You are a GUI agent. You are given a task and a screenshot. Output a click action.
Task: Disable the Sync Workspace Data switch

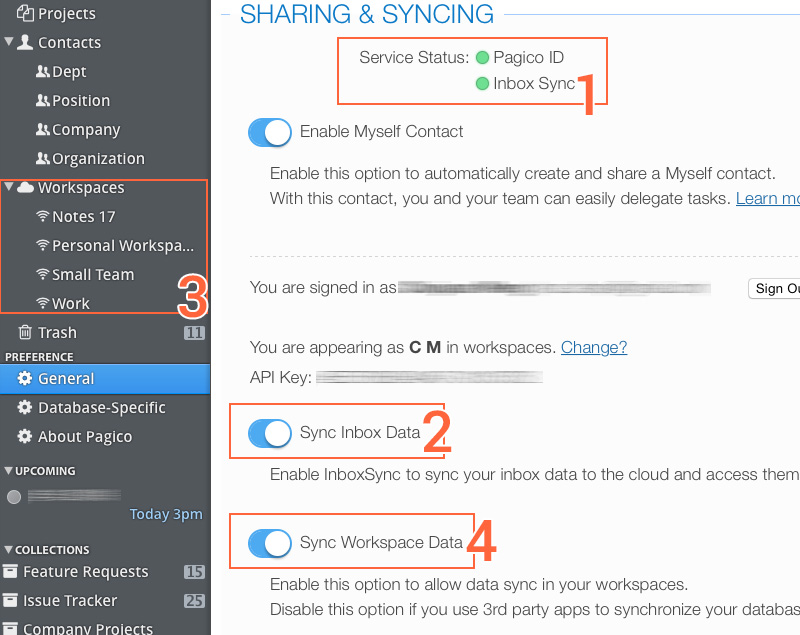point(269,543)
